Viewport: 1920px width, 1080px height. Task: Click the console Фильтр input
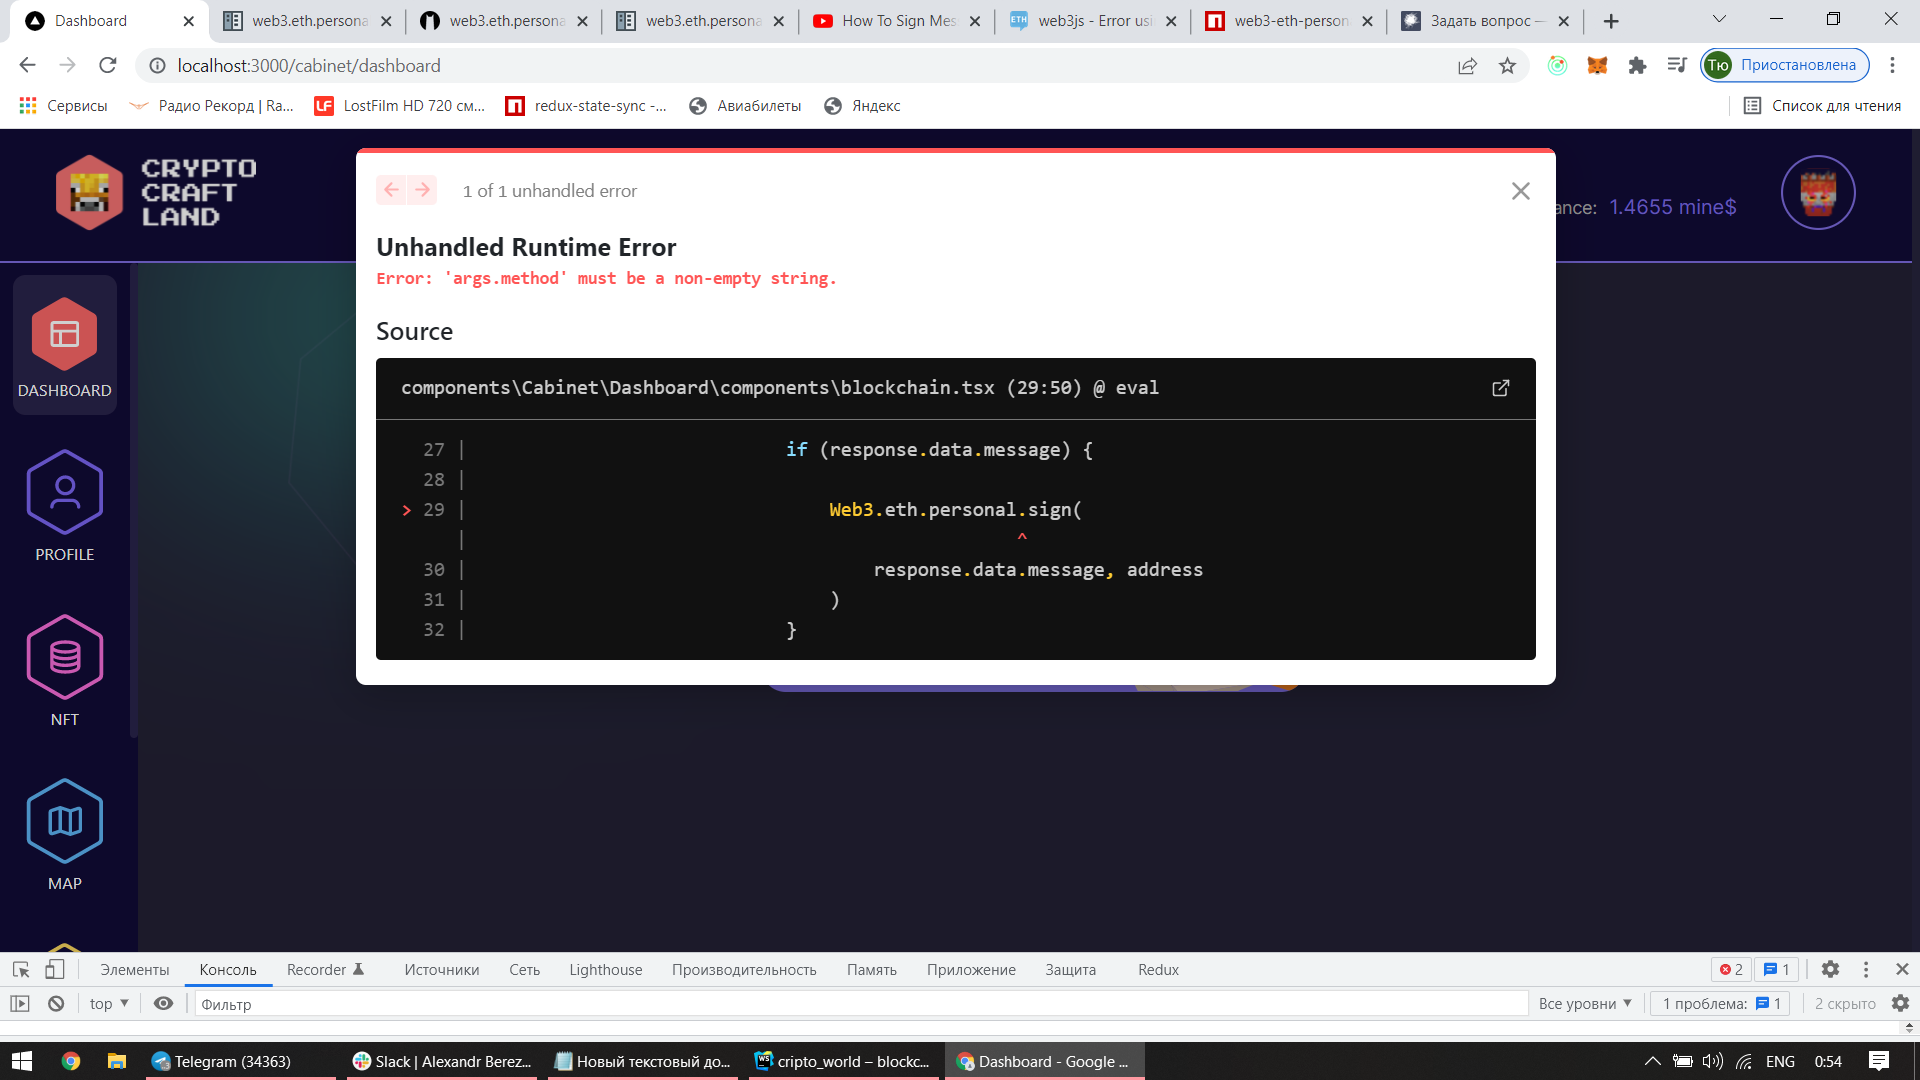[860, 1003]
